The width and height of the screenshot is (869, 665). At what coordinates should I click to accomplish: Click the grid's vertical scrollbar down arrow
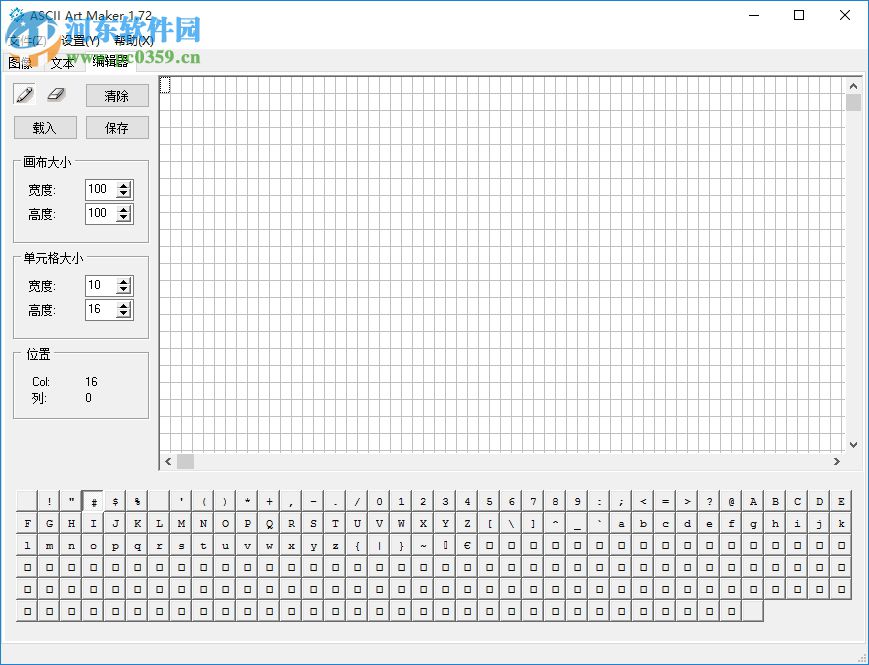tap(853, 444)
